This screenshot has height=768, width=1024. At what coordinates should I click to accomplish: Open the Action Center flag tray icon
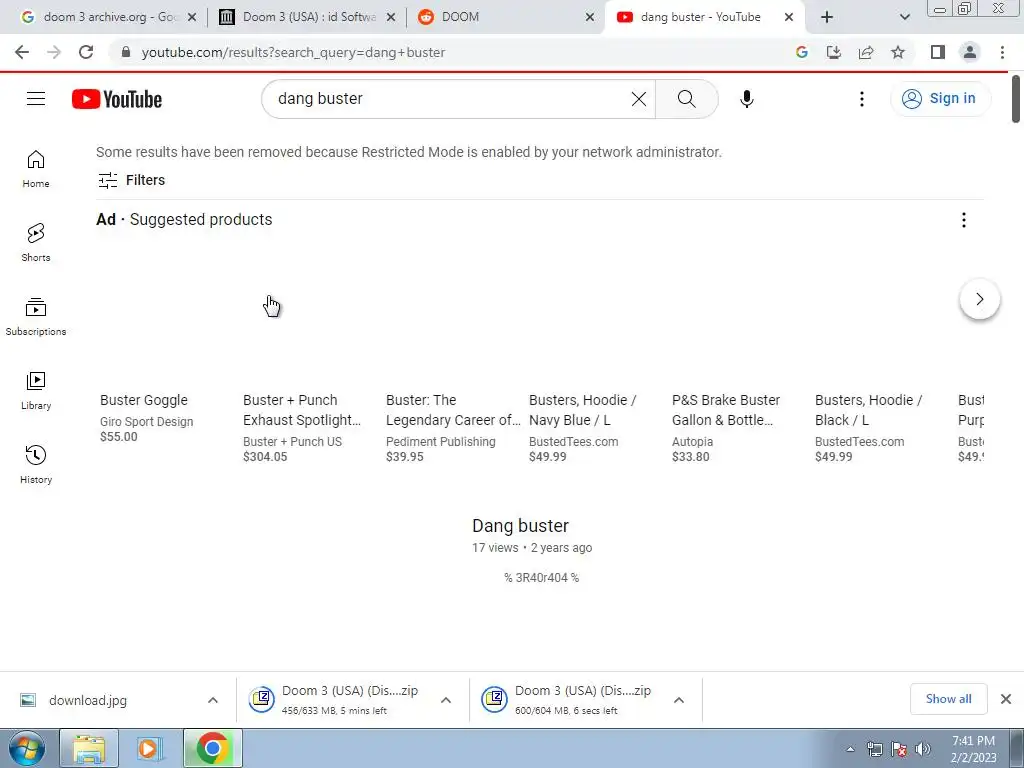point(899,749)
